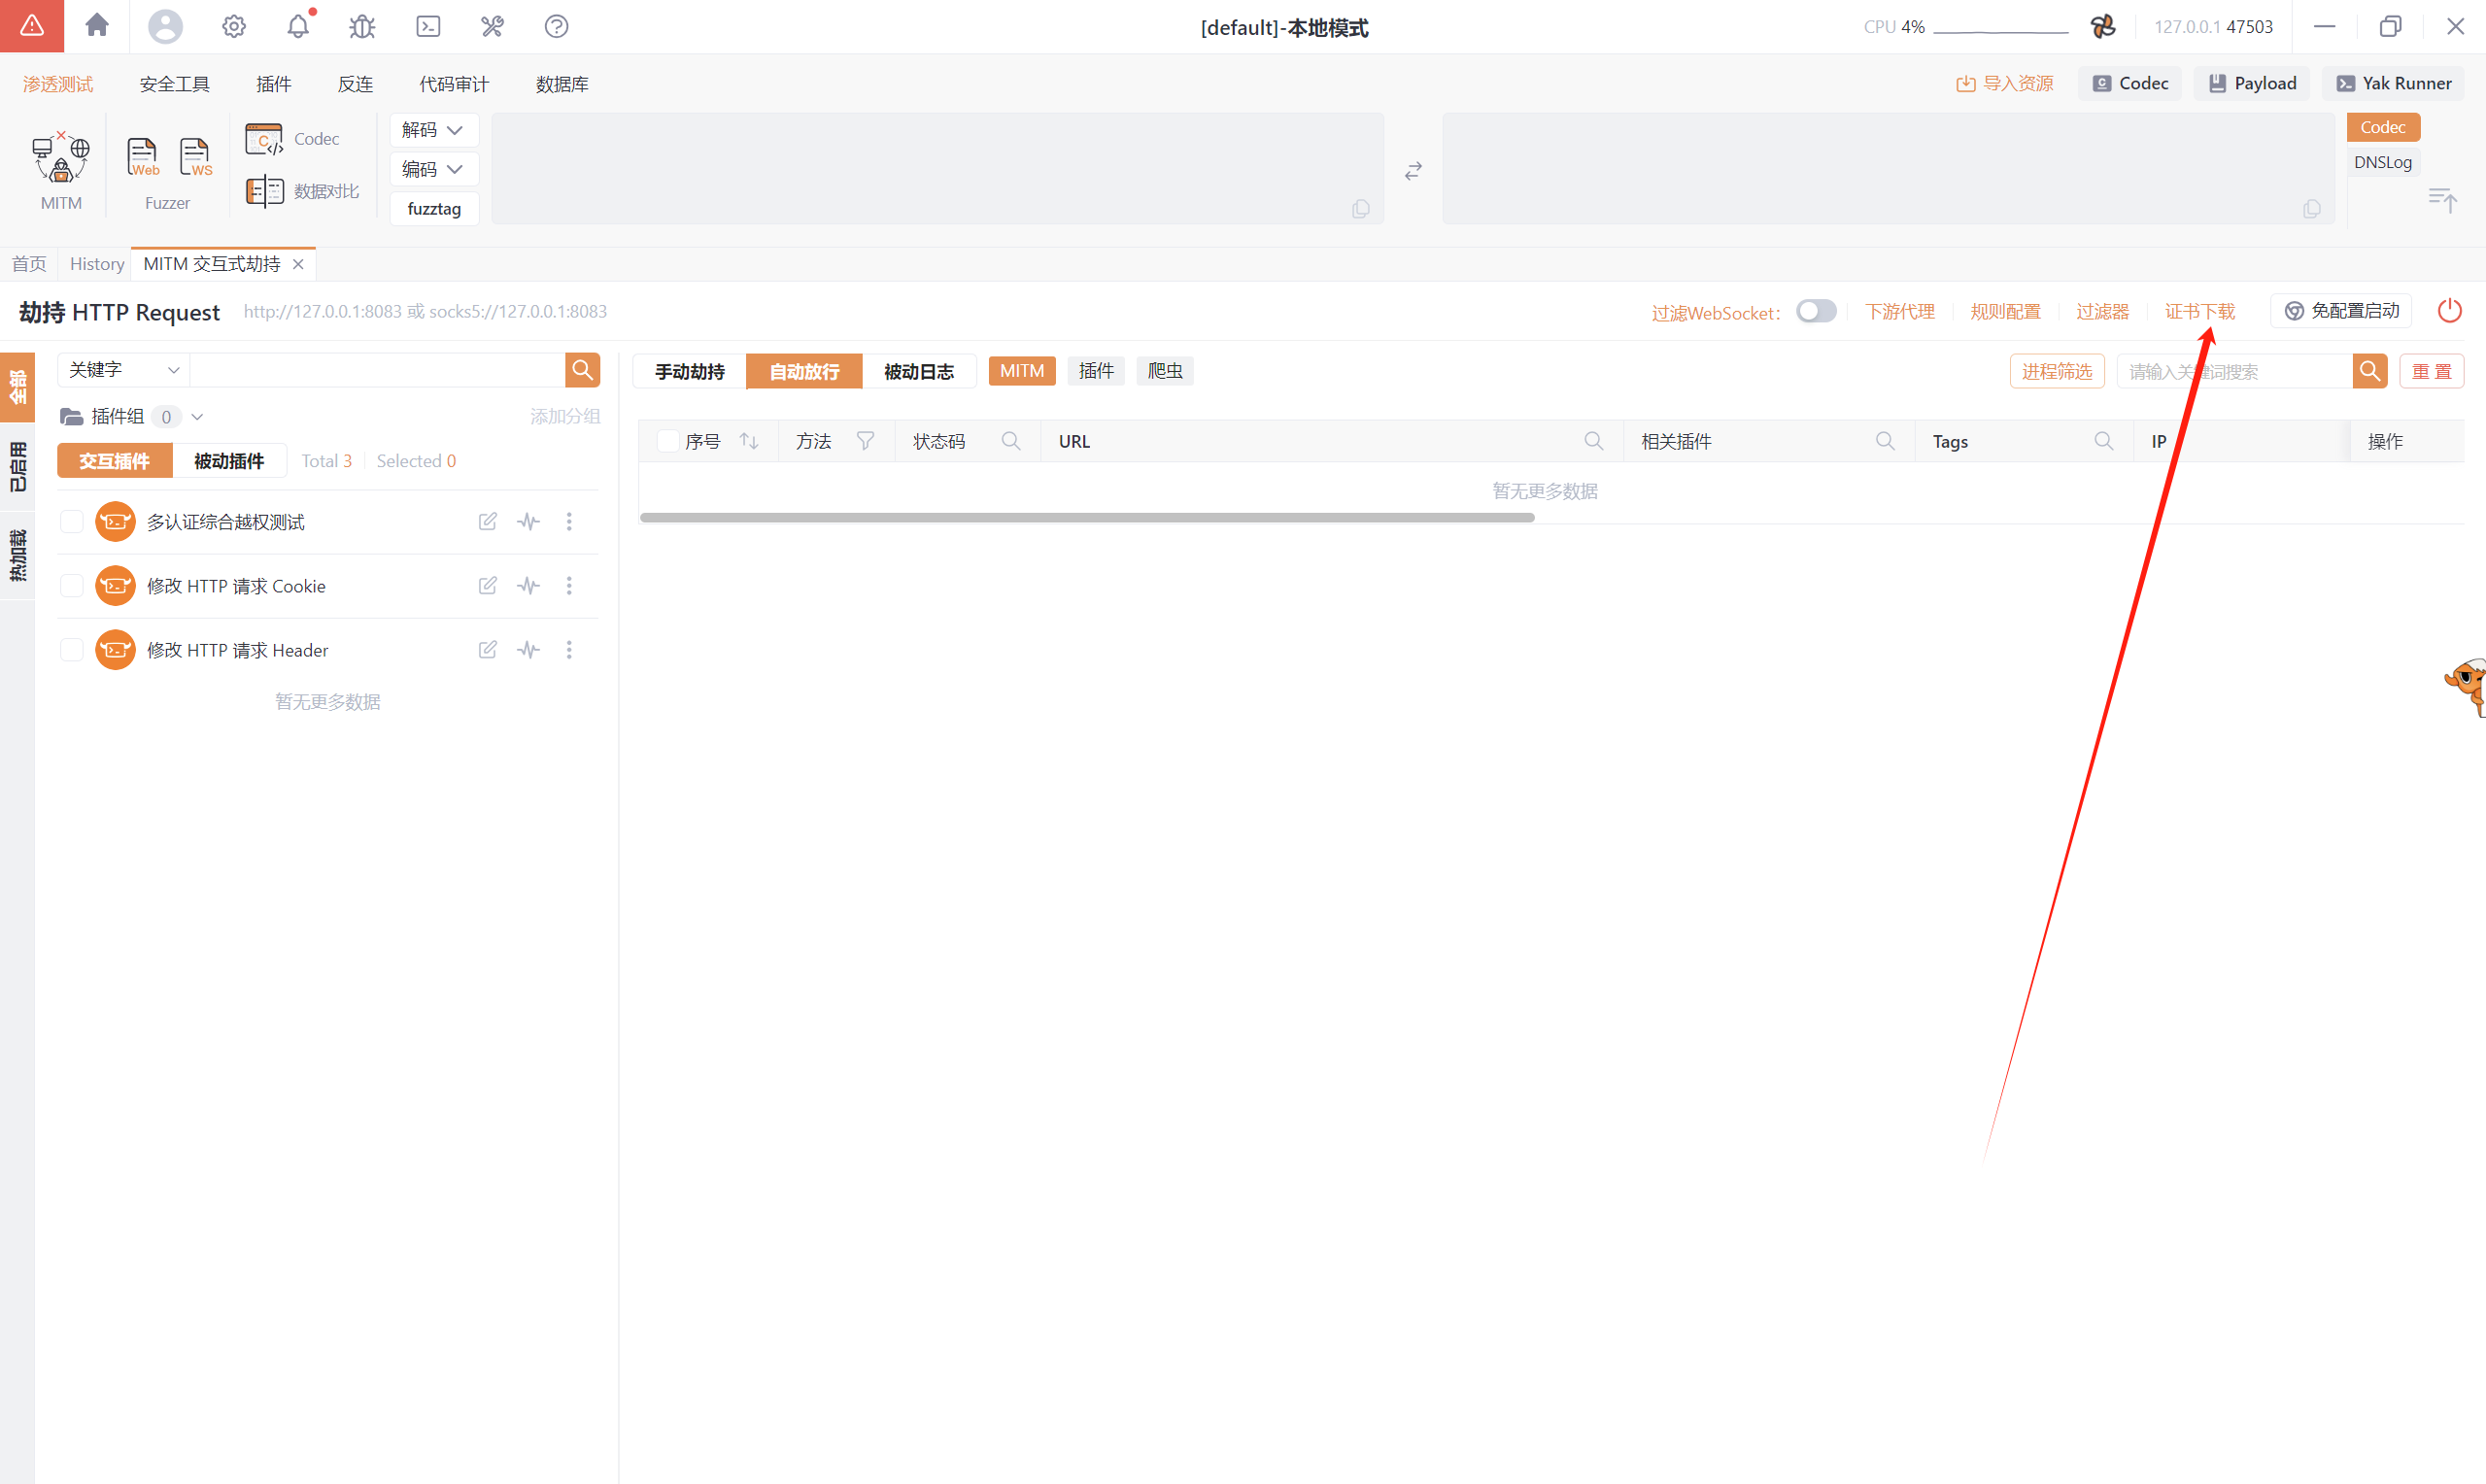Image resolution: width=2486 pixels, height=1484 pixels.
Task: Open the 安全工具 menu
Action: (x=174, y=84)
